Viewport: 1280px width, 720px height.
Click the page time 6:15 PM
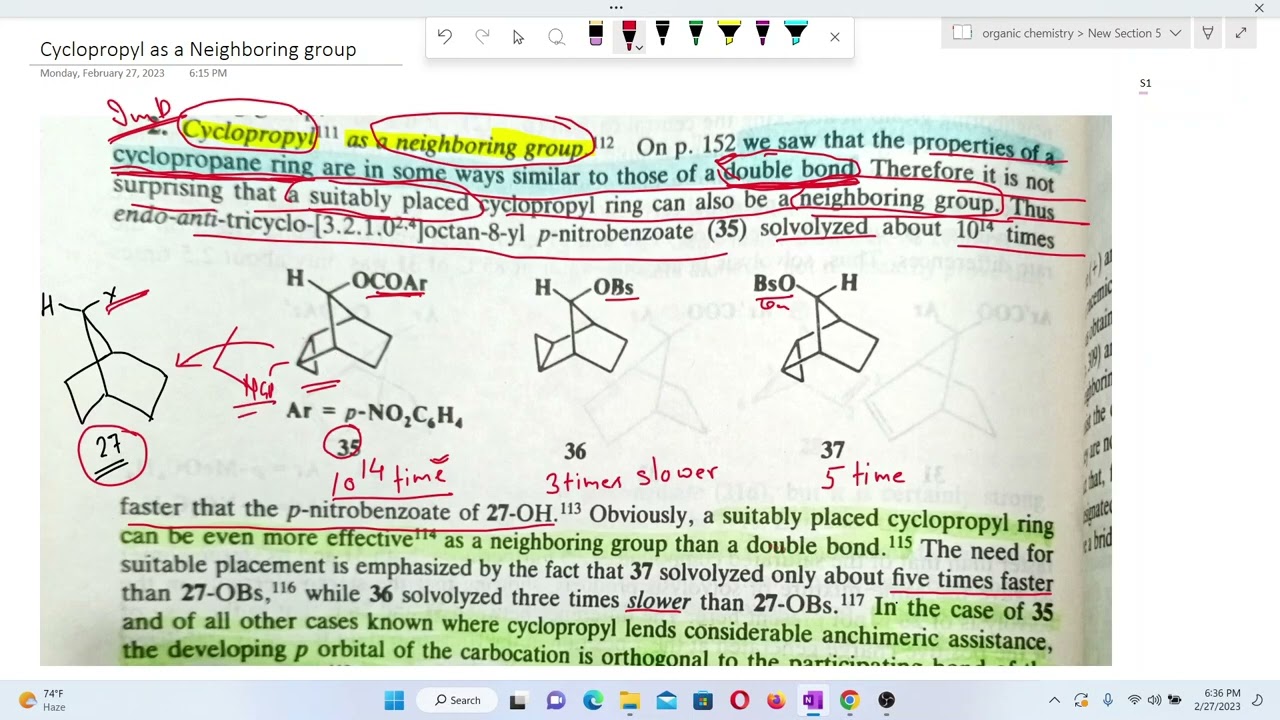tap(208, 73)
